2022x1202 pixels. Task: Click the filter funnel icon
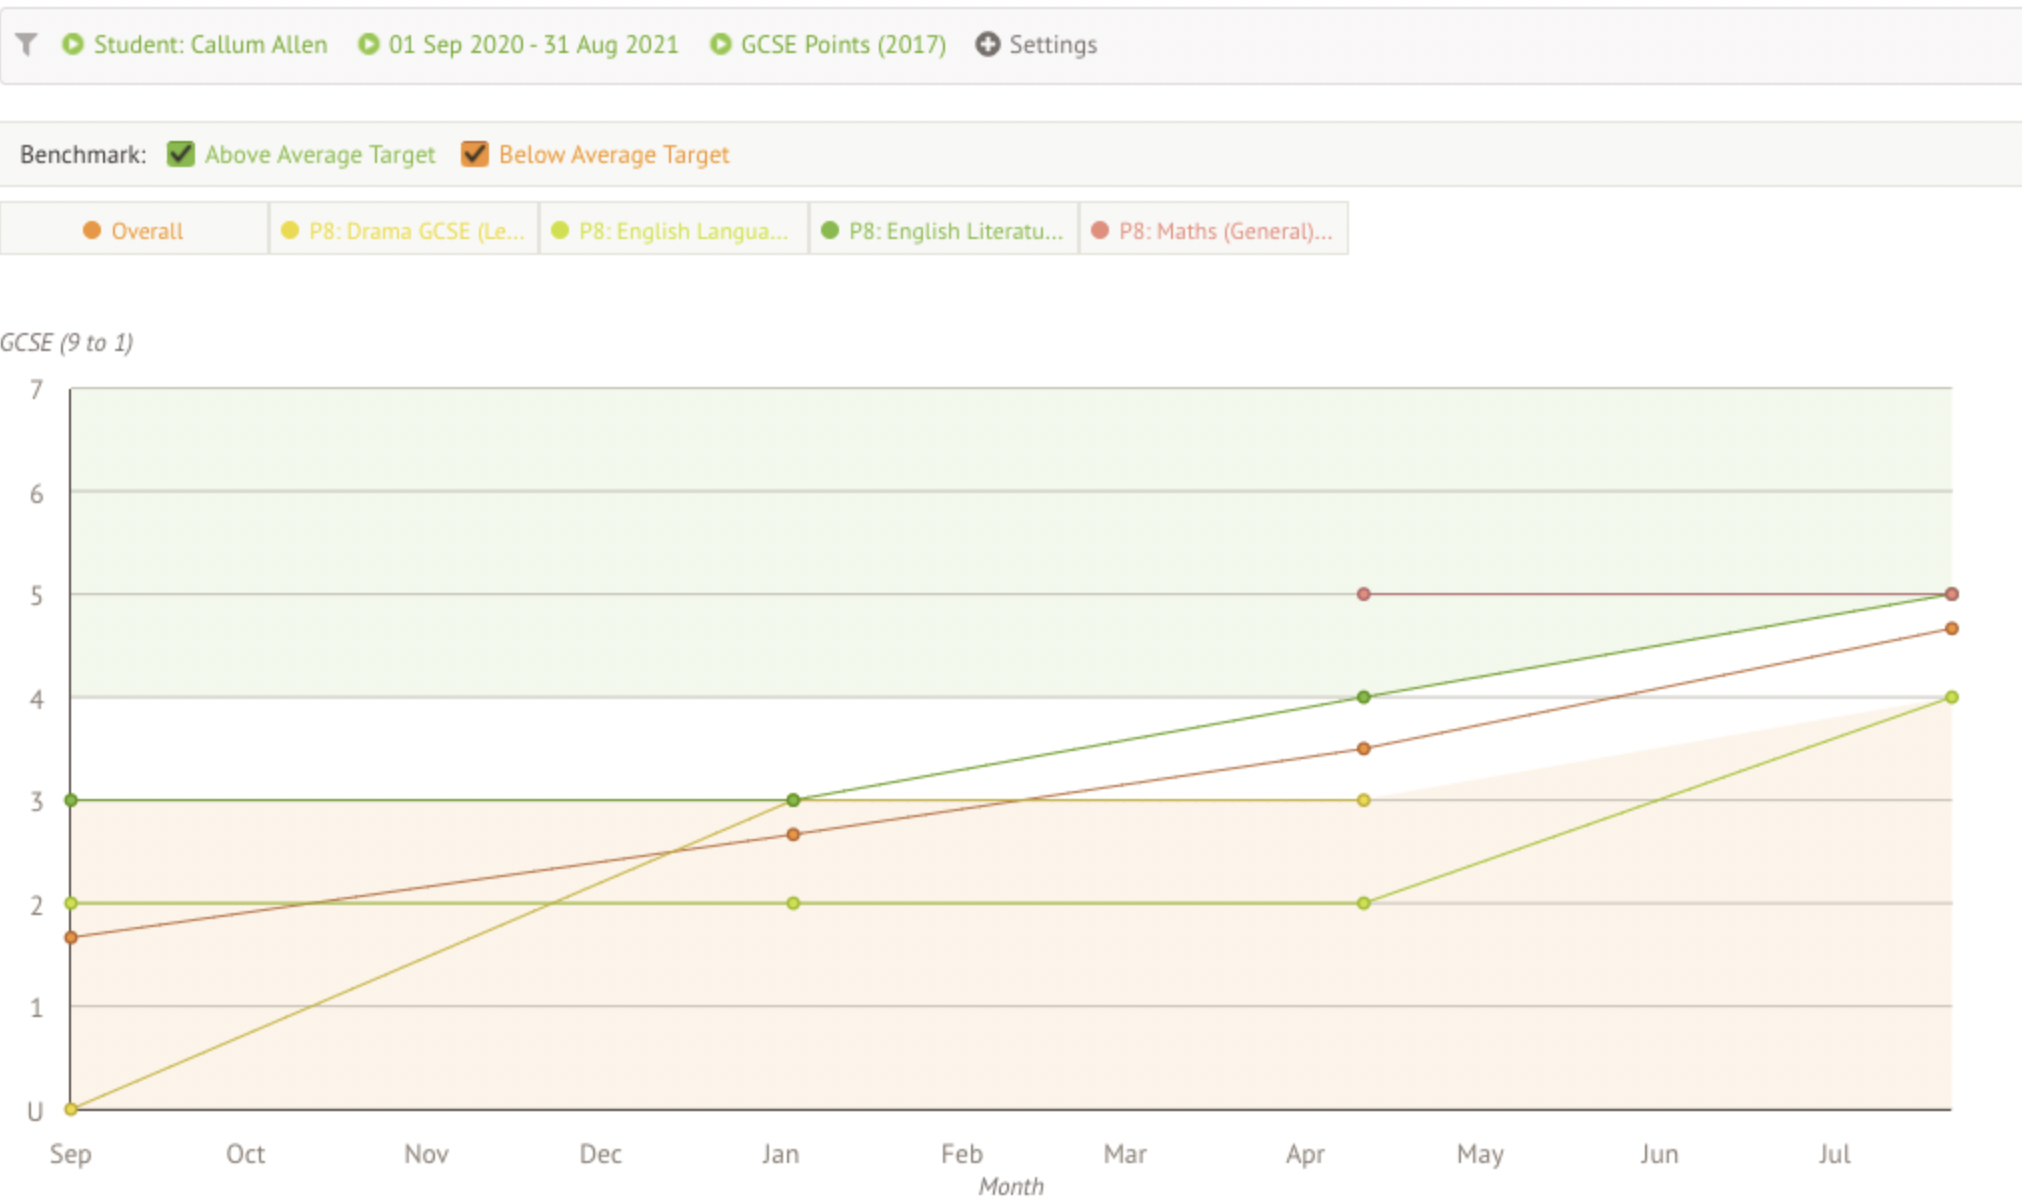[27, 44]
